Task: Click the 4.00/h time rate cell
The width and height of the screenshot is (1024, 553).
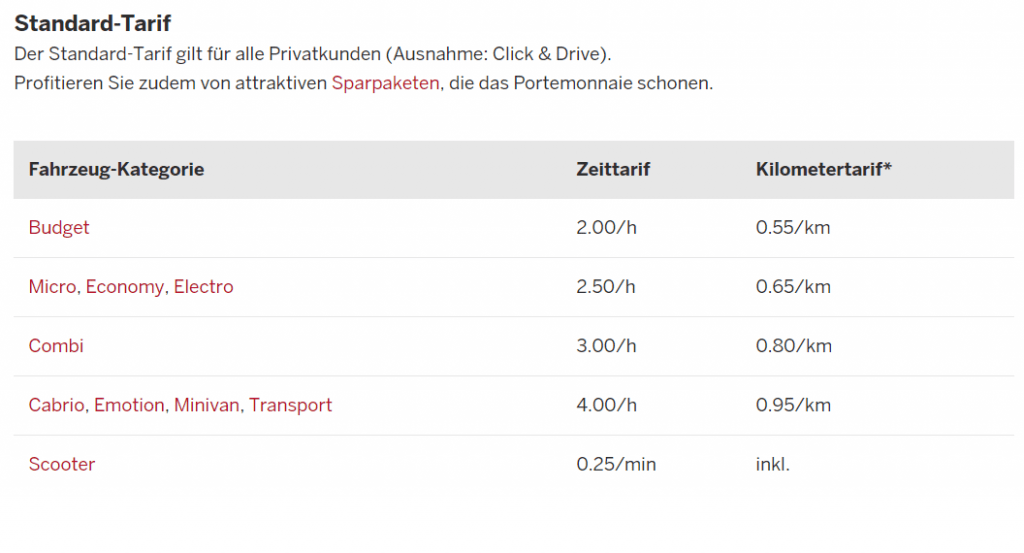Action: point(606,405)
